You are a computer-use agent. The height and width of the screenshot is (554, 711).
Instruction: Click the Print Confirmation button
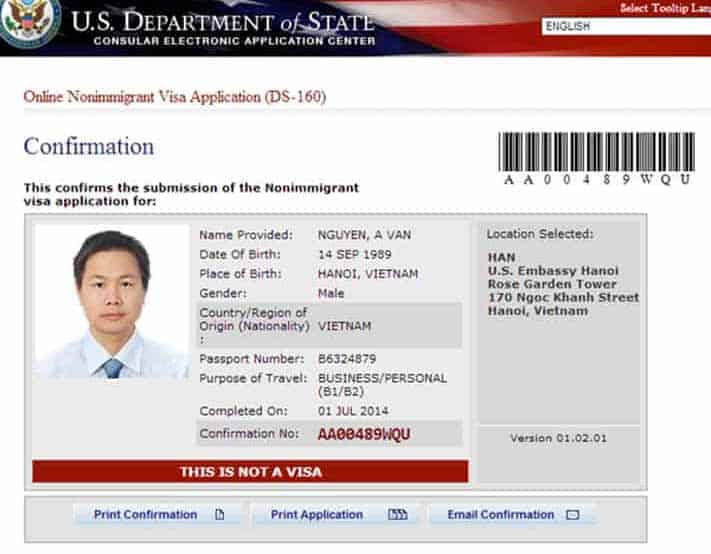coord(159,515)
